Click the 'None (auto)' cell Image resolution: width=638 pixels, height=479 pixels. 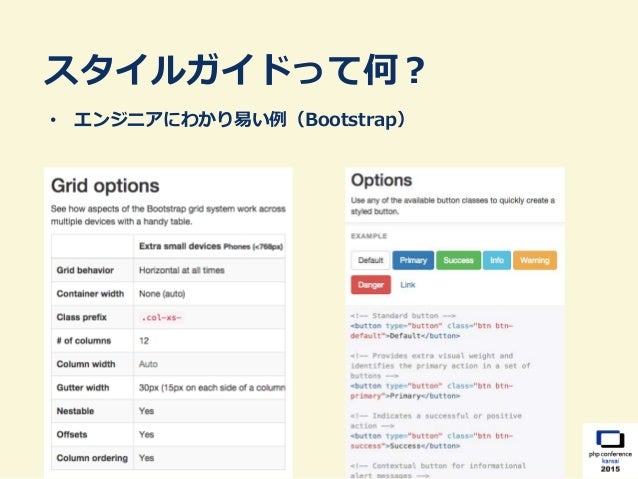pos(162,294)
